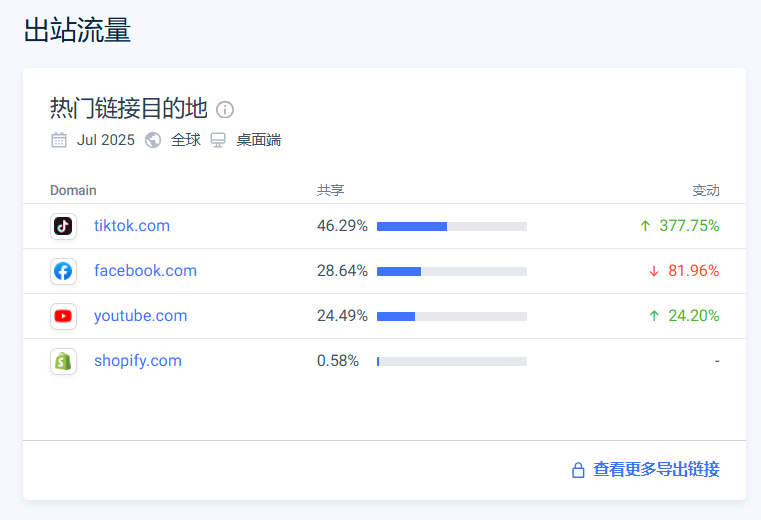Click the 377.75% change value for tiktok
The image size is (761, 520).
tap(688, 226)
